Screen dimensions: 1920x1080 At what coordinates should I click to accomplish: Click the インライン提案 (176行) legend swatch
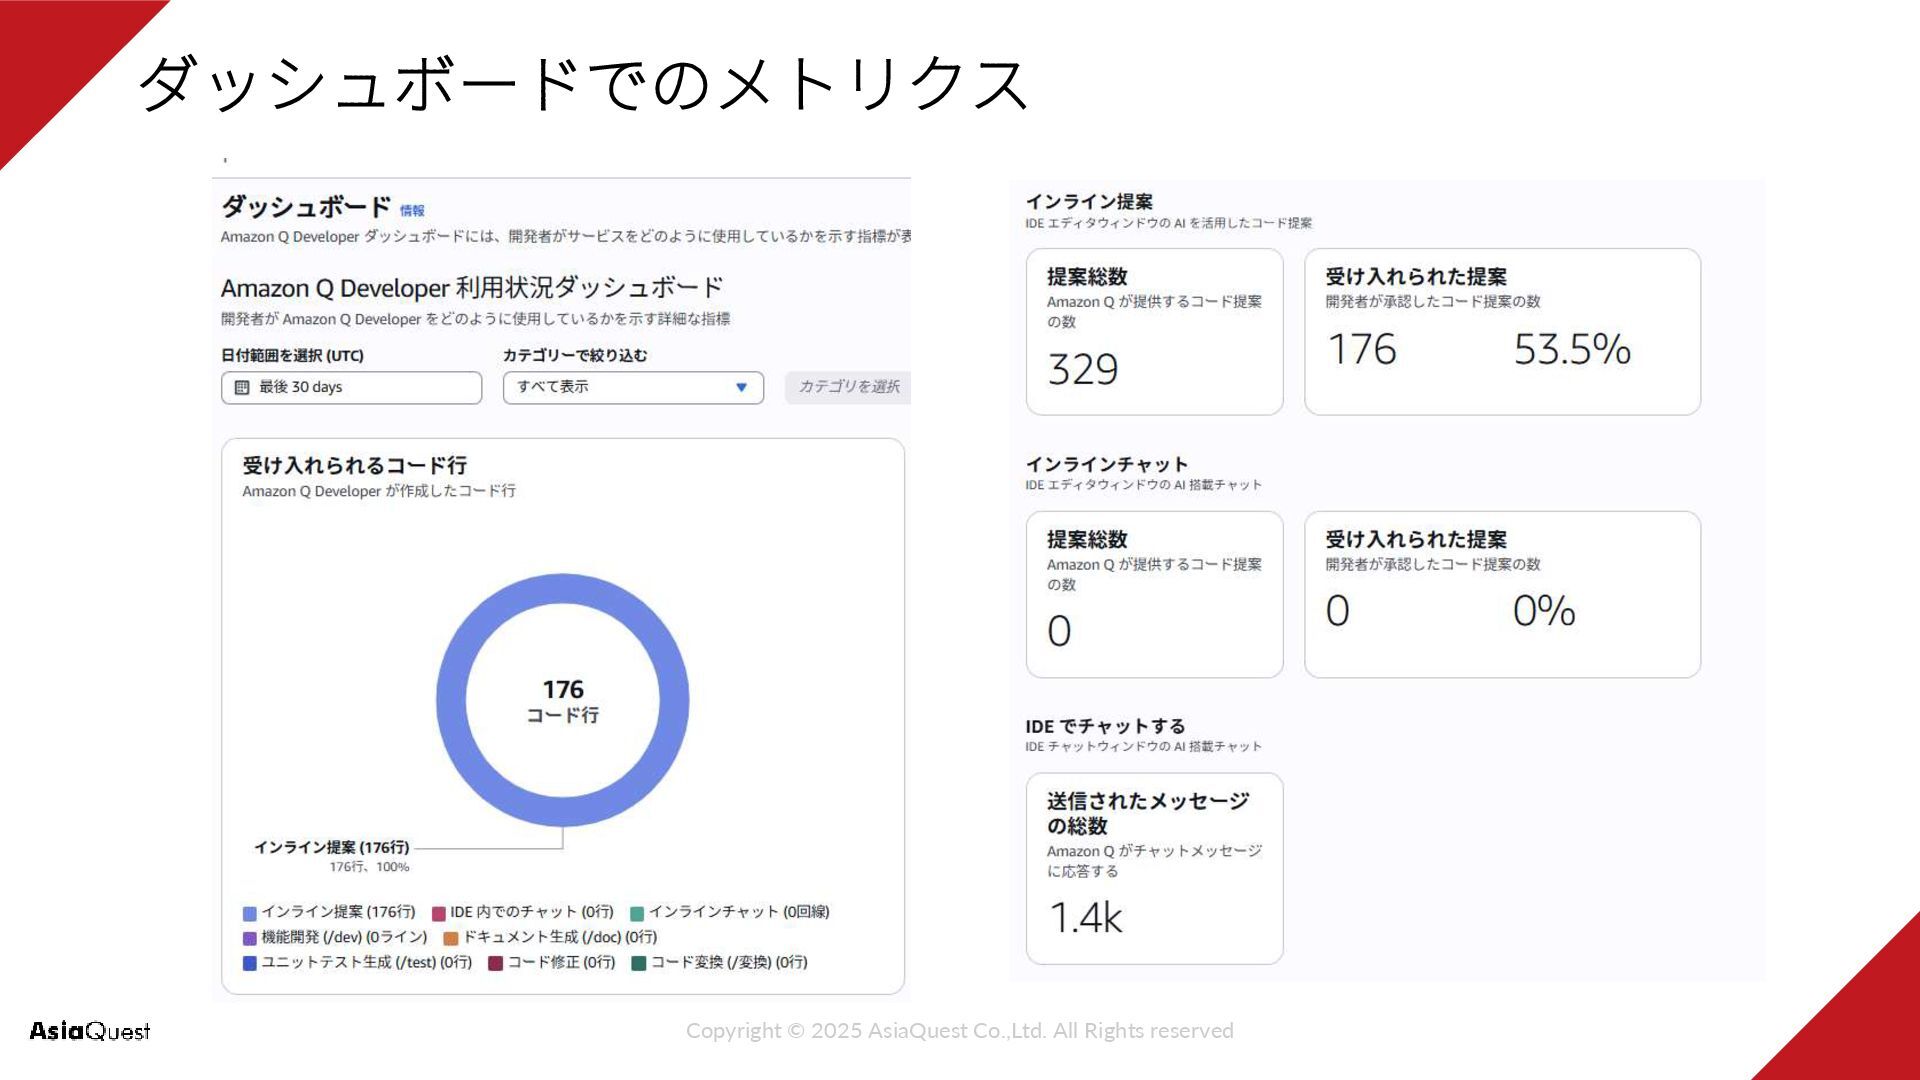tap(250, 913)
